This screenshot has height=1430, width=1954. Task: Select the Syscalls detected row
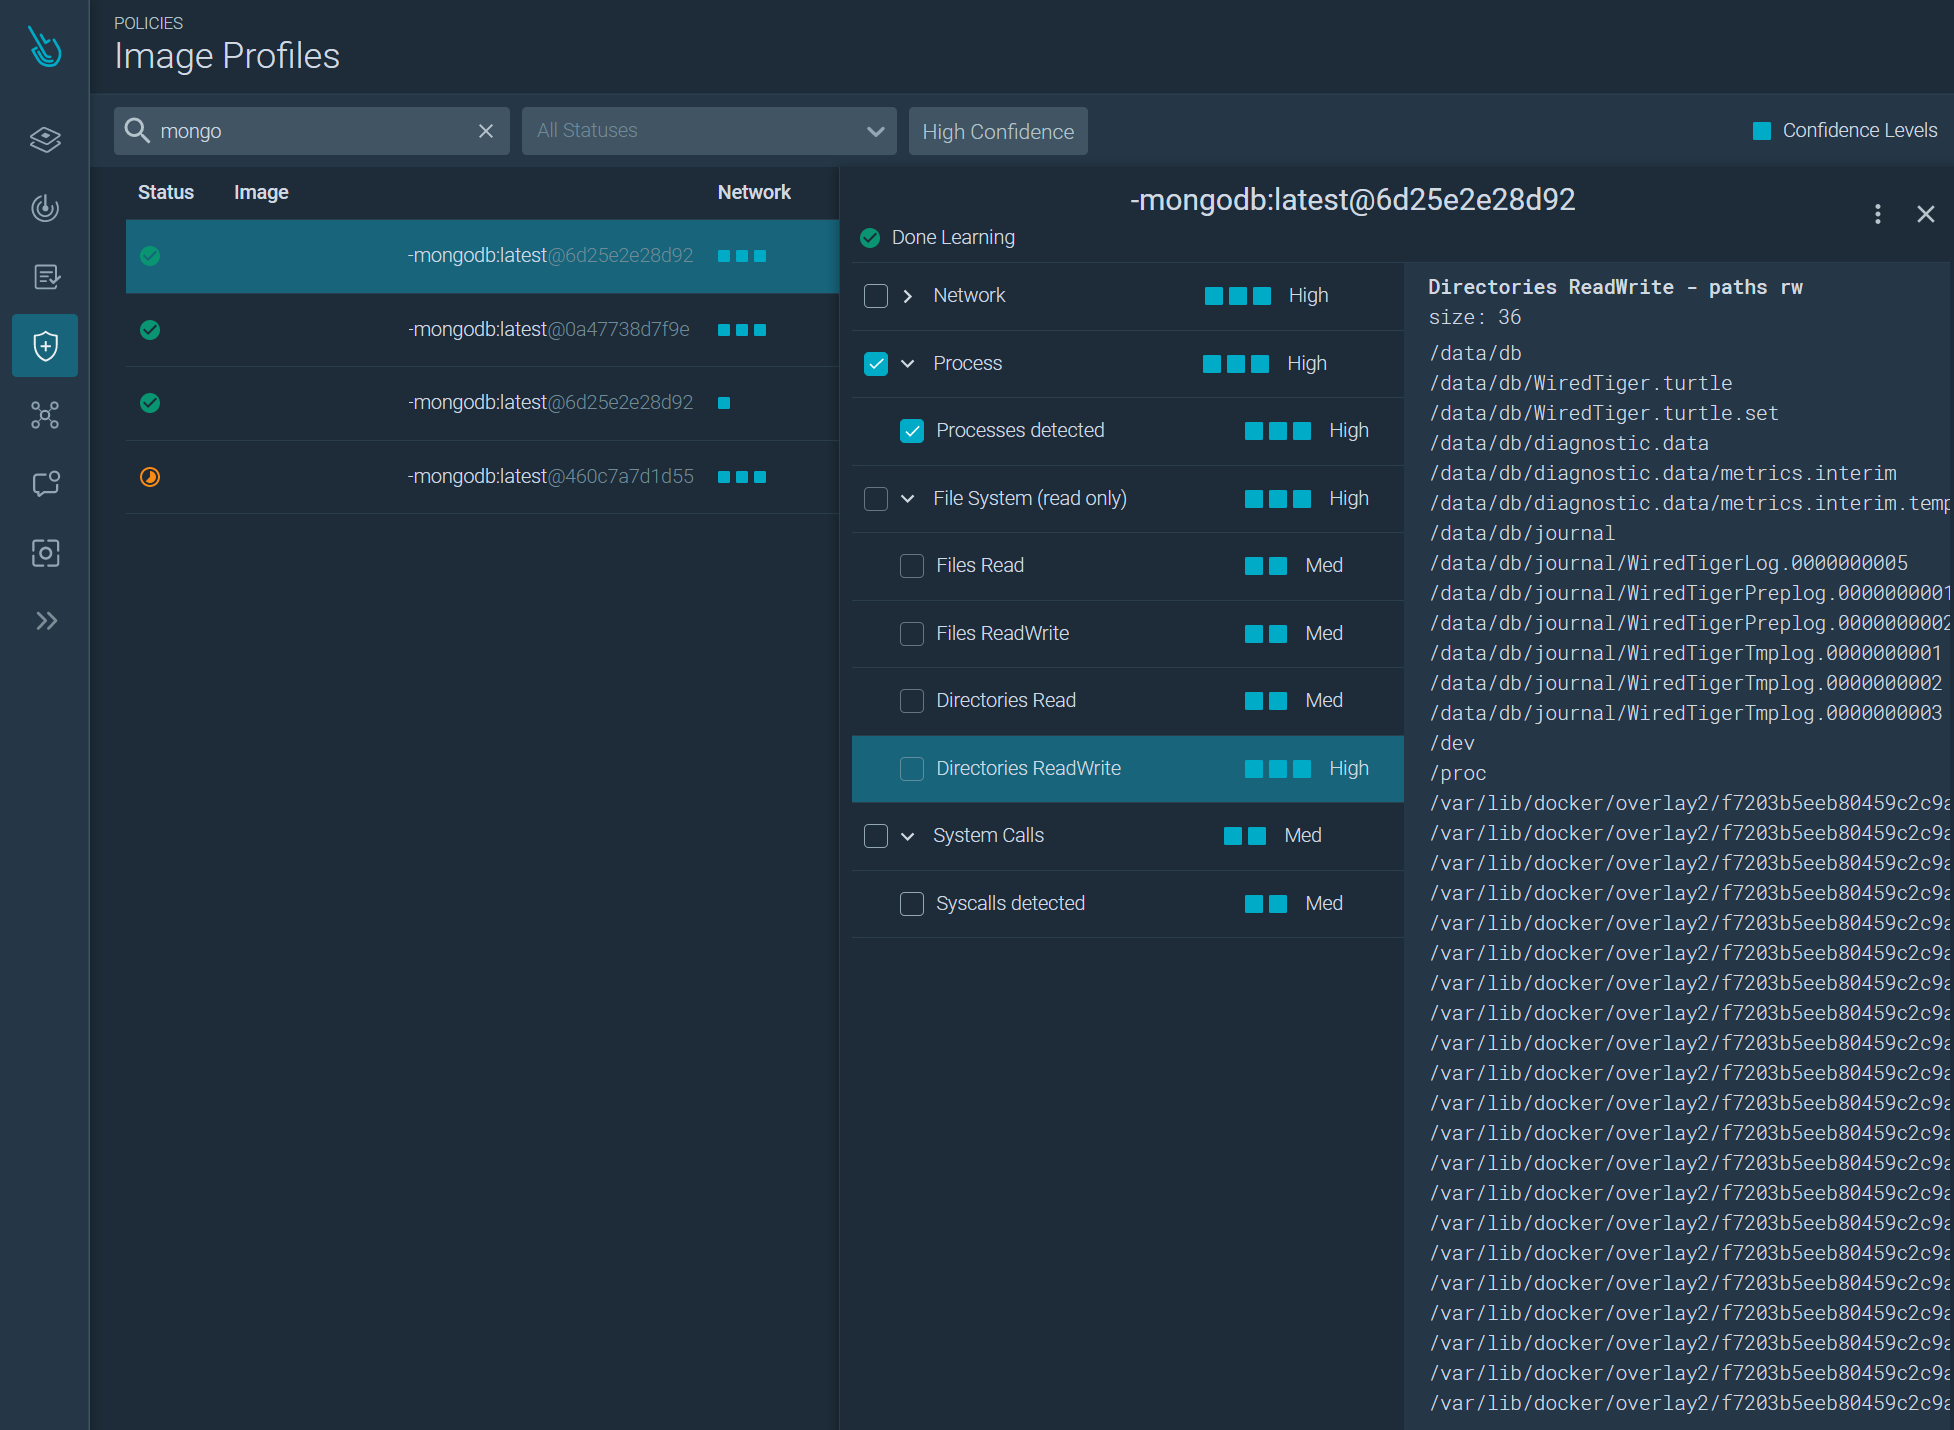(x=1010, y=903)
